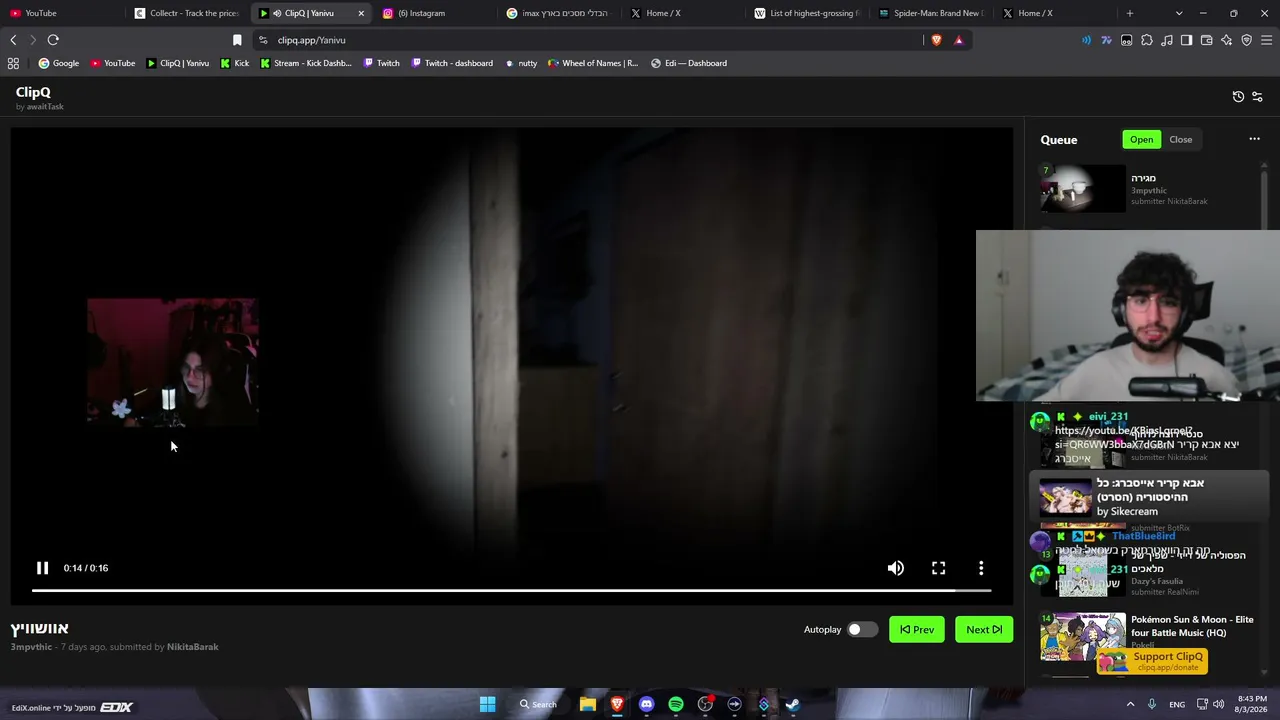Open Spotify from the taskbar
Screen dimensions: 1280x720
pos(676,704)
